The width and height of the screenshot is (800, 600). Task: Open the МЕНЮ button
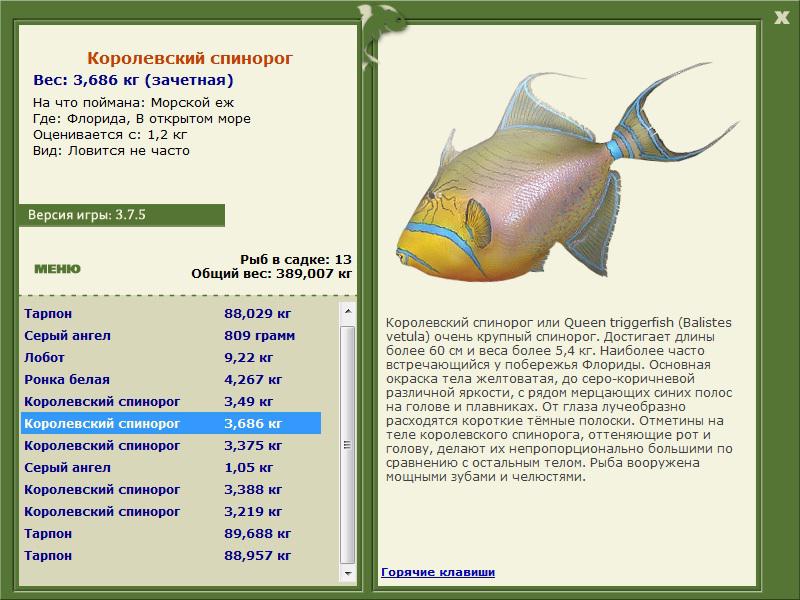pyautogui.click(x=57, y=269)
